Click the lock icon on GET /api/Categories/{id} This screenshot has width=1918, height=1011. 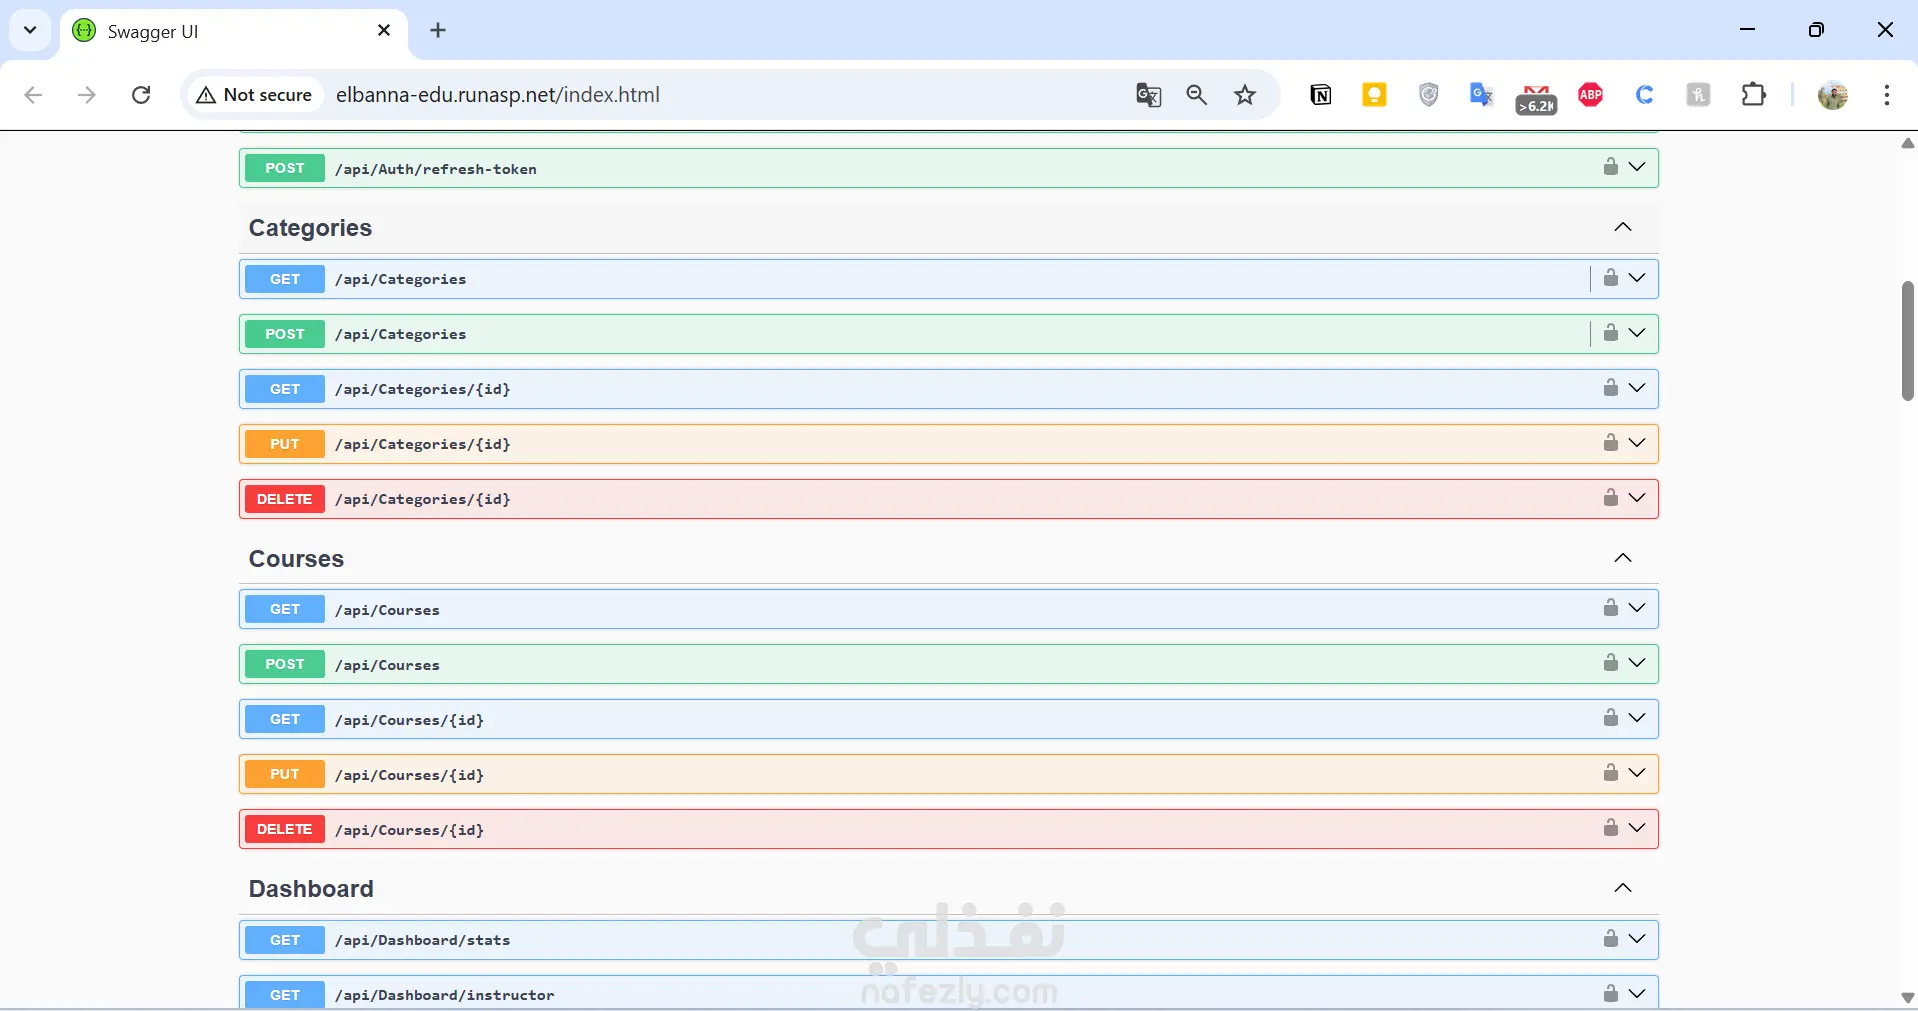[x=1610, y=388]
